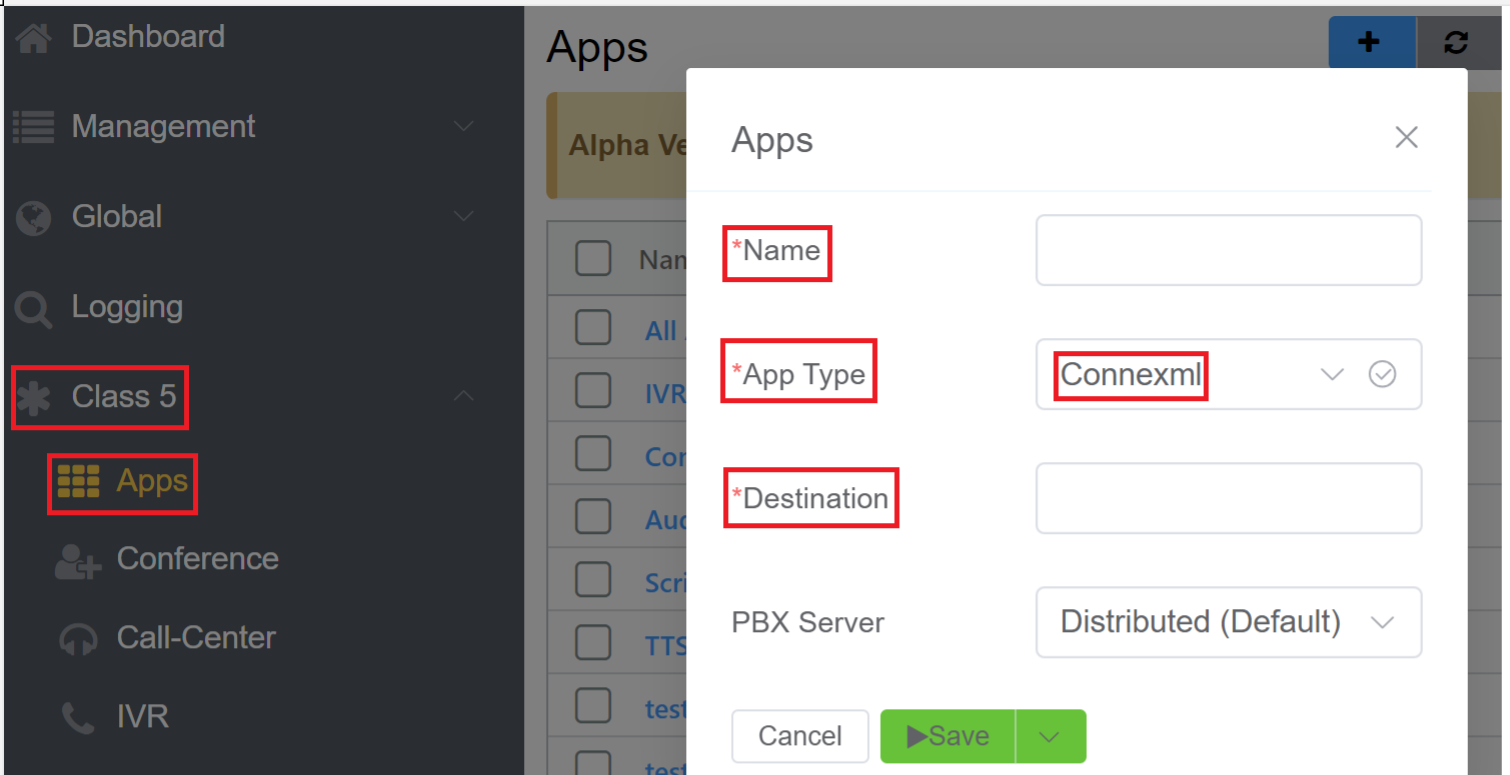Click into the Name input field

pos(1228,250)
